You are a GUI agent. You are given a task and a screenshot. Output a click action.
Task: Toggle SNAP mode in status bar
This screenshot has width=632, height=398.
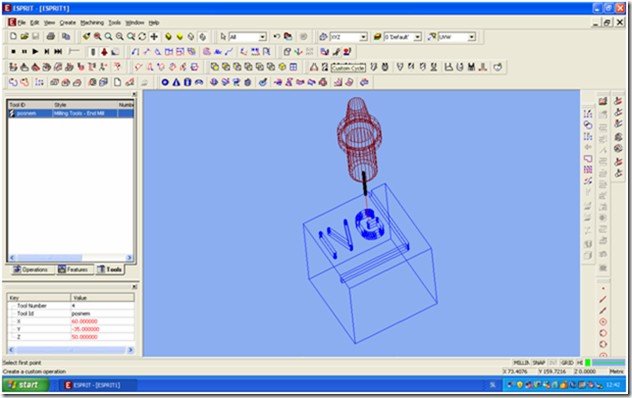538,363
